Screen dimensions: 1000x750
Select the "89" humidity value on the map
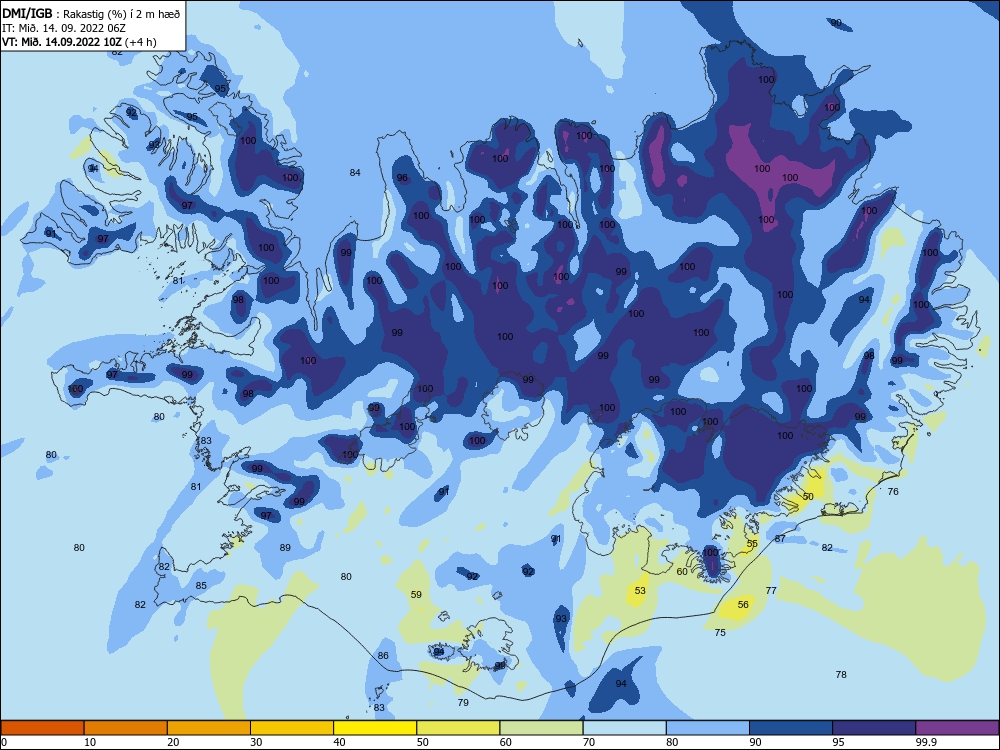coord(285,547)
